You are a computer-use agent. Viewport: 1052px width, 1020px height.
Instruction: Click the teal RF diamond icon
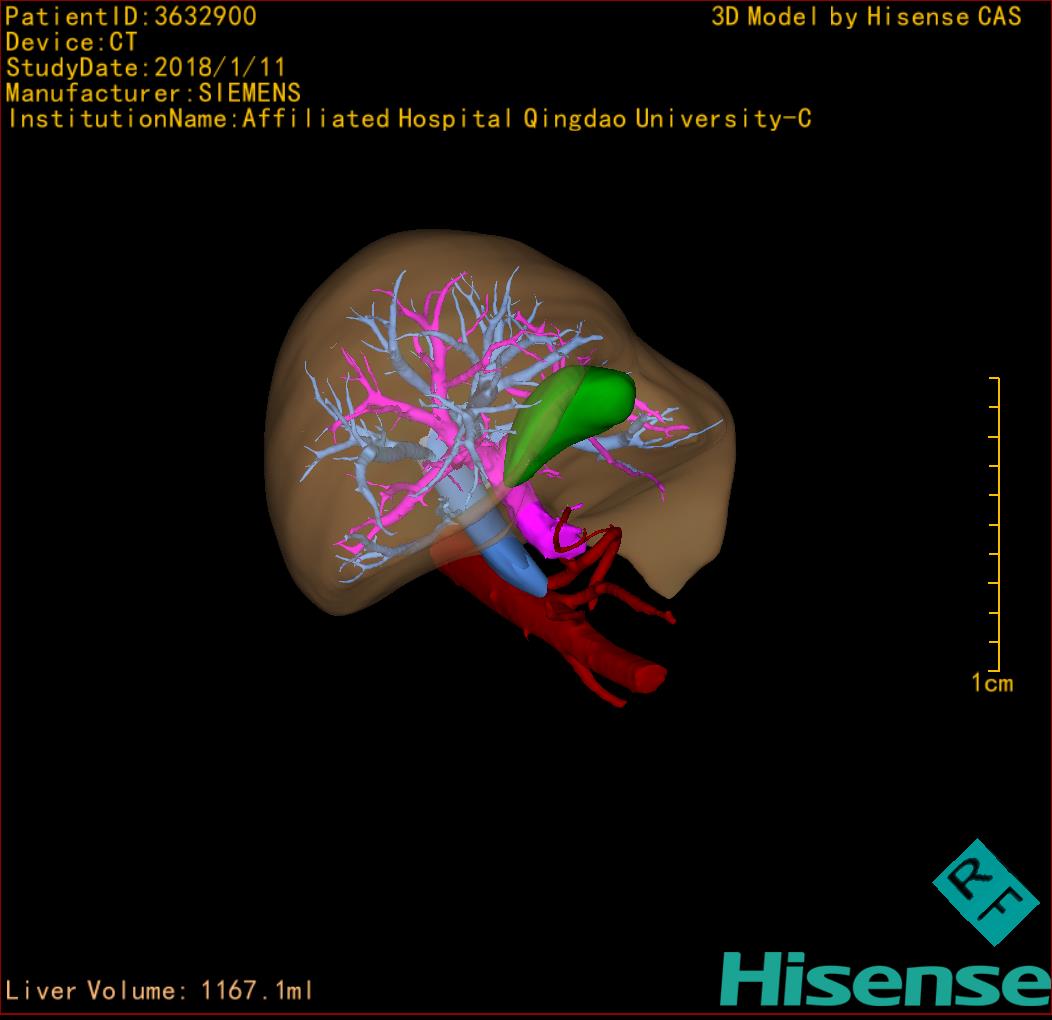click(985, 892)
